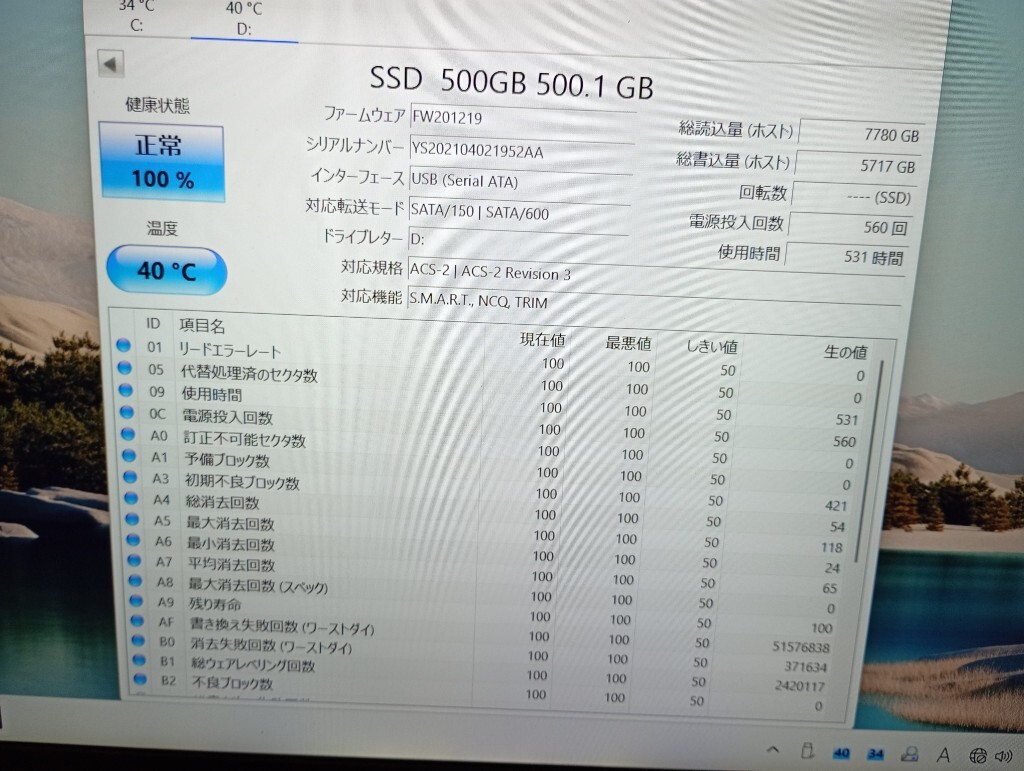Click the blue status dot for ID A8

[x=135, y=580]
